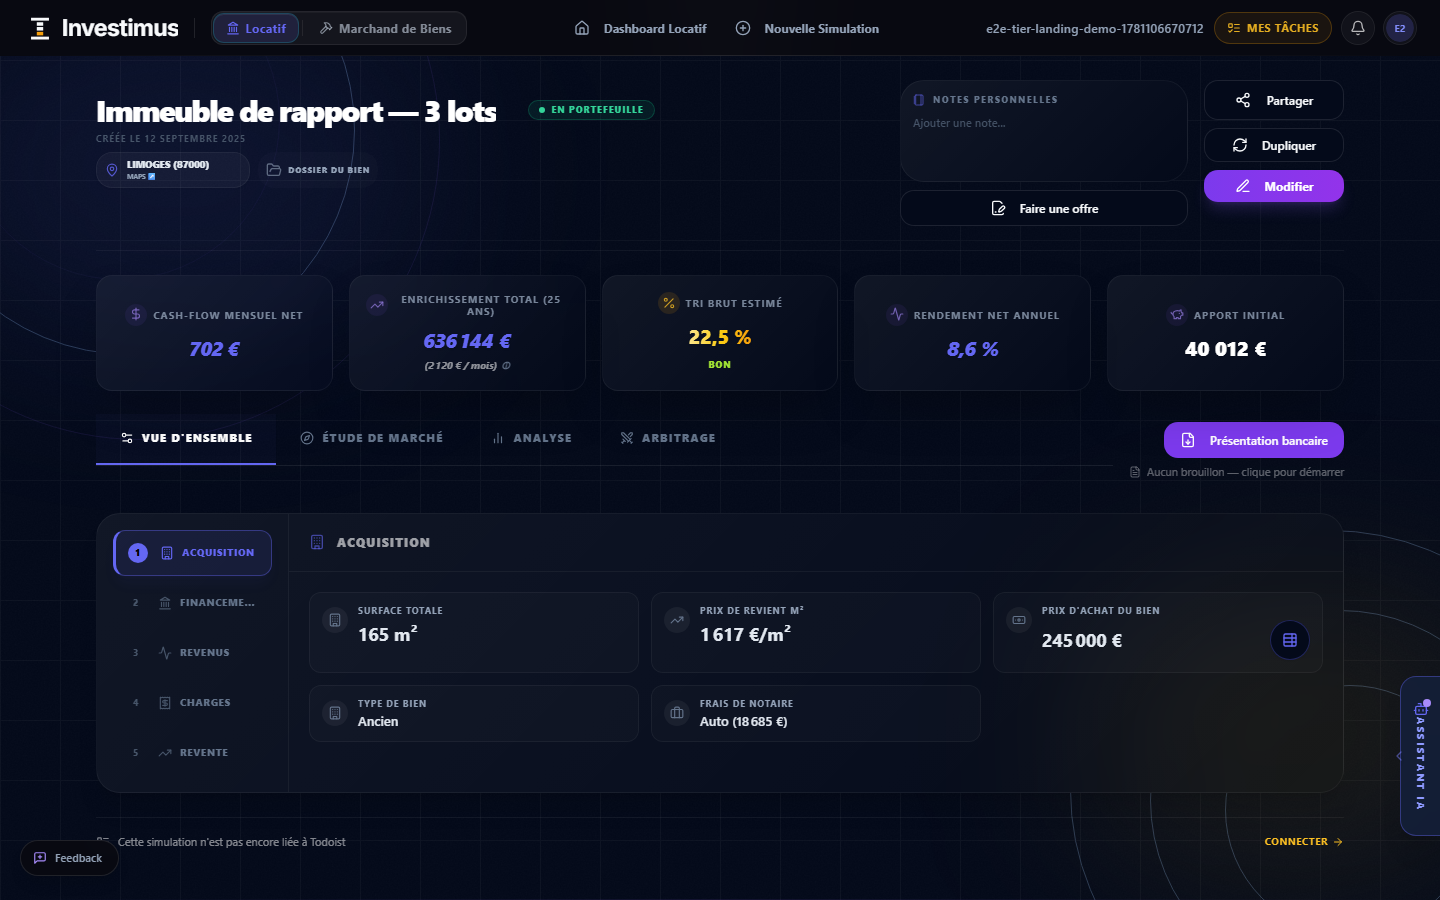Click the creation date Créée le 12 septembre 2025

click(x=171, y=139)
